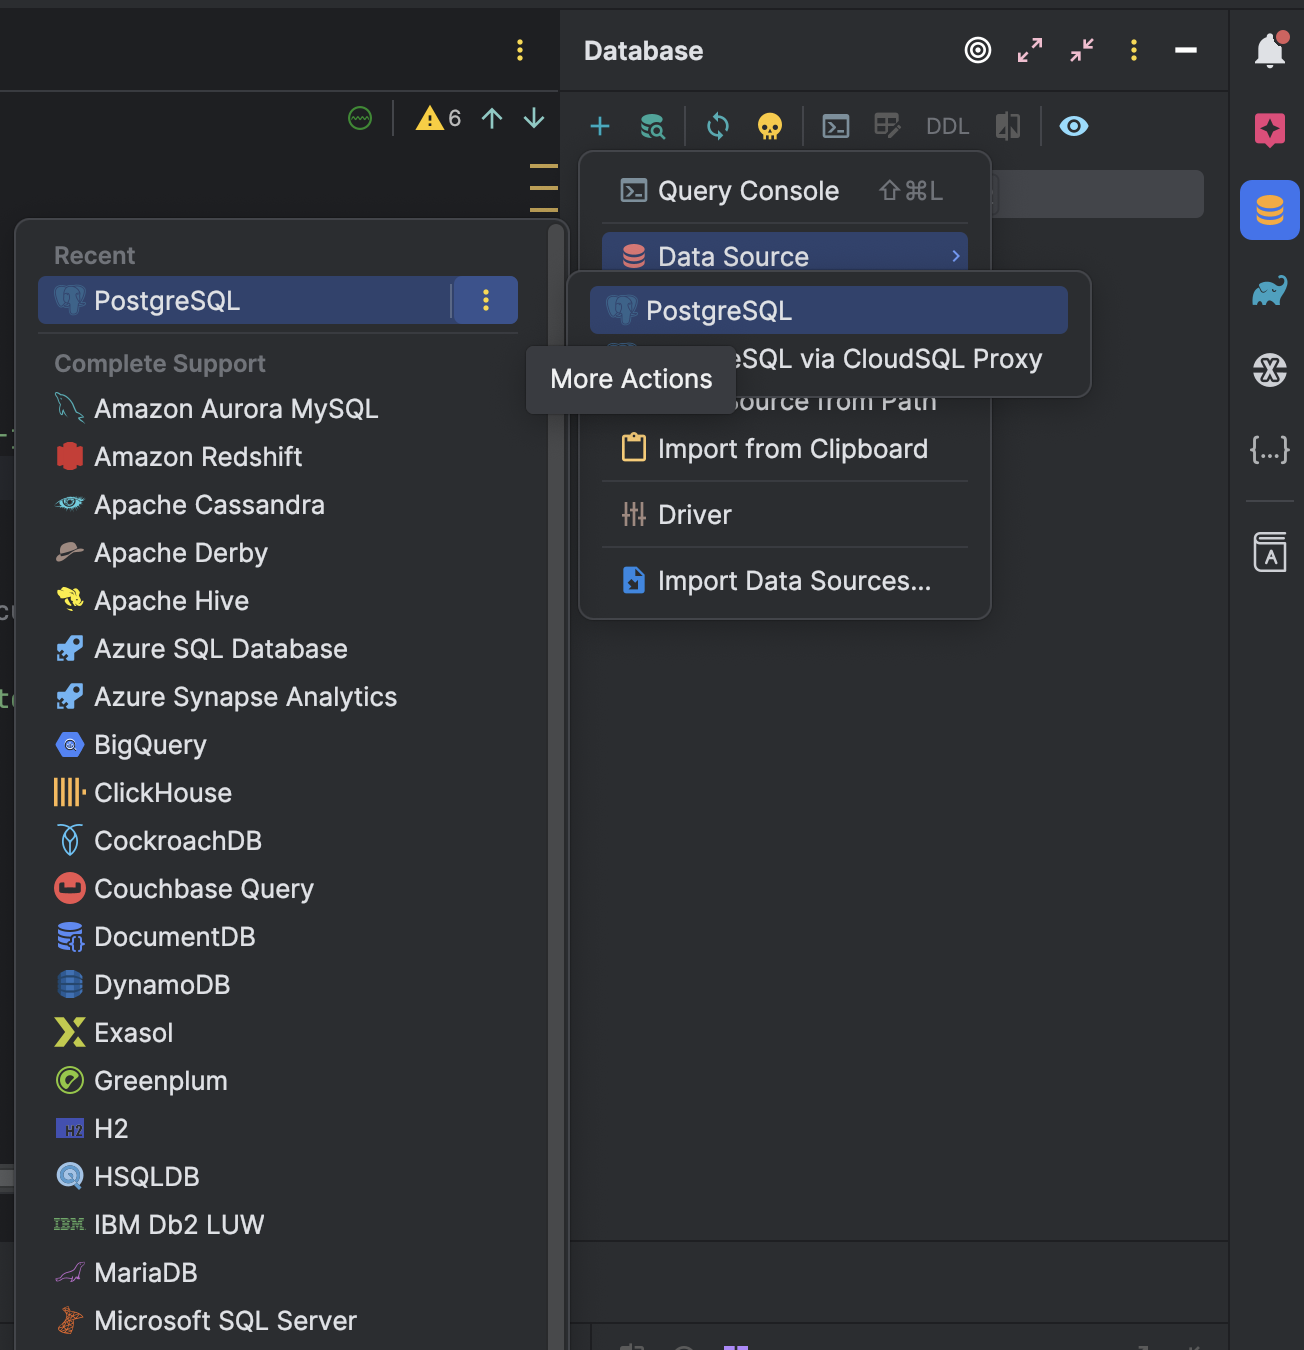Open the circular X sidebar tool icon
Viewport: 1304px width, 1350px height.
pos(1270,371)
